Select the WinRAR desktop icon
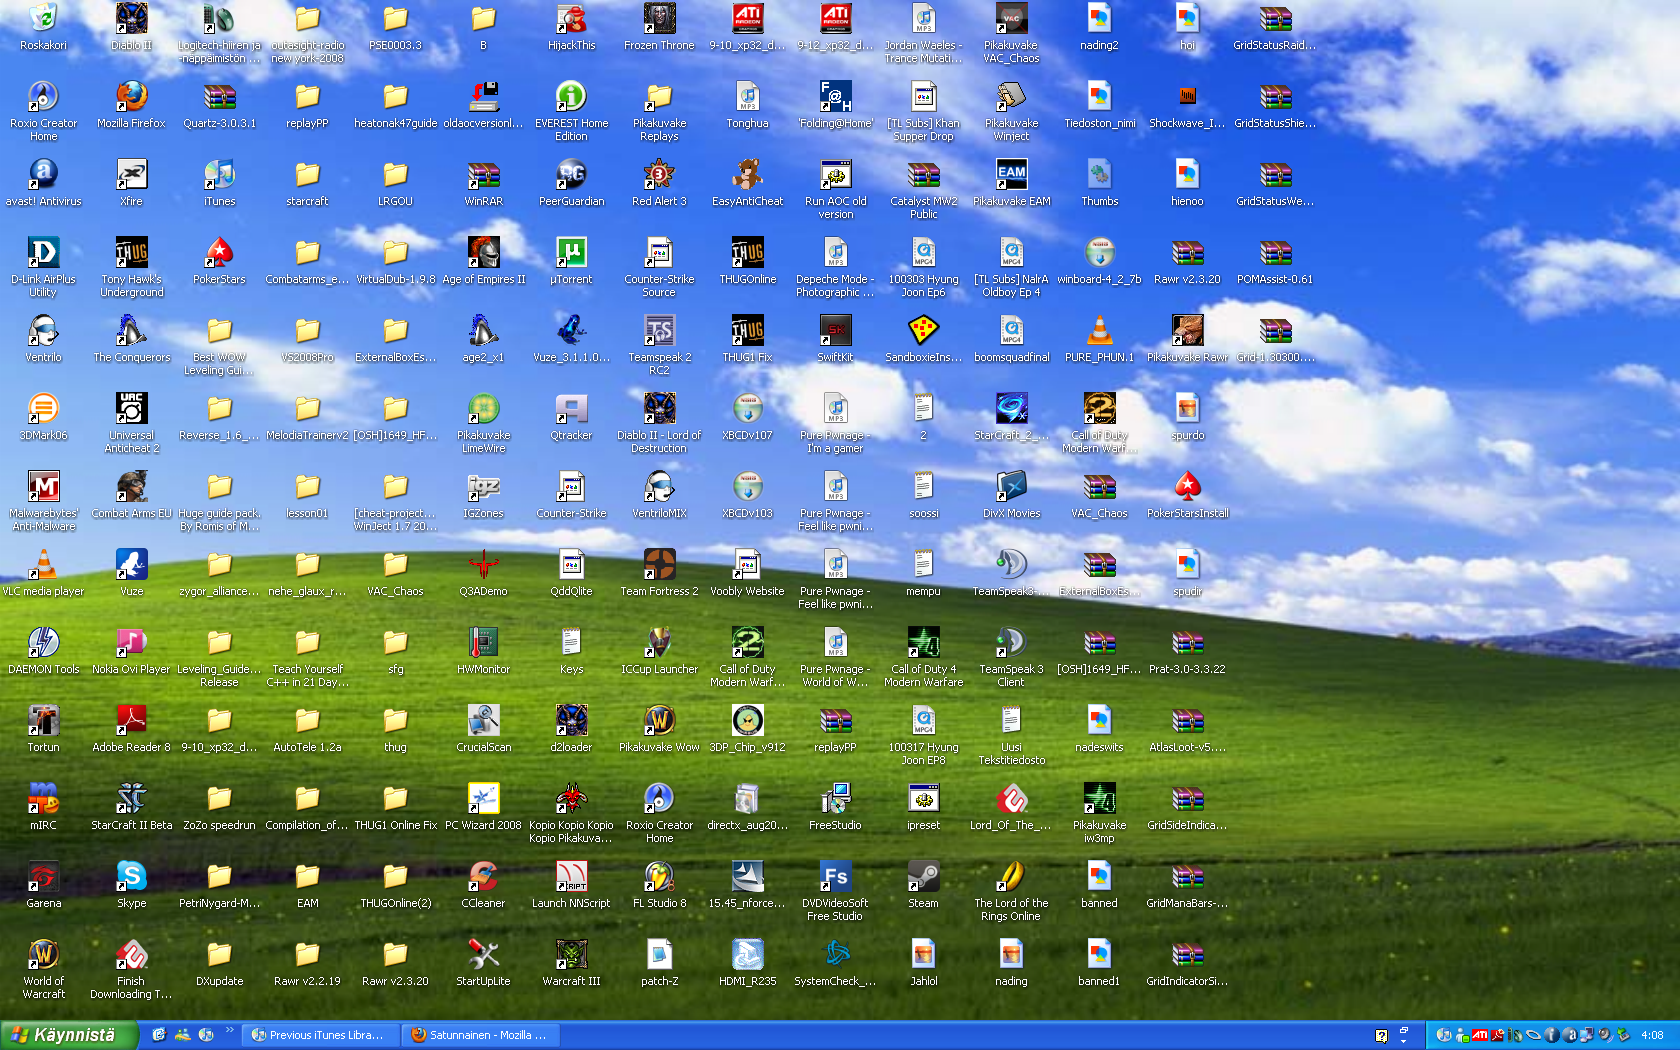Viewport: 1680px width, 1050px height. pos(483,175)
